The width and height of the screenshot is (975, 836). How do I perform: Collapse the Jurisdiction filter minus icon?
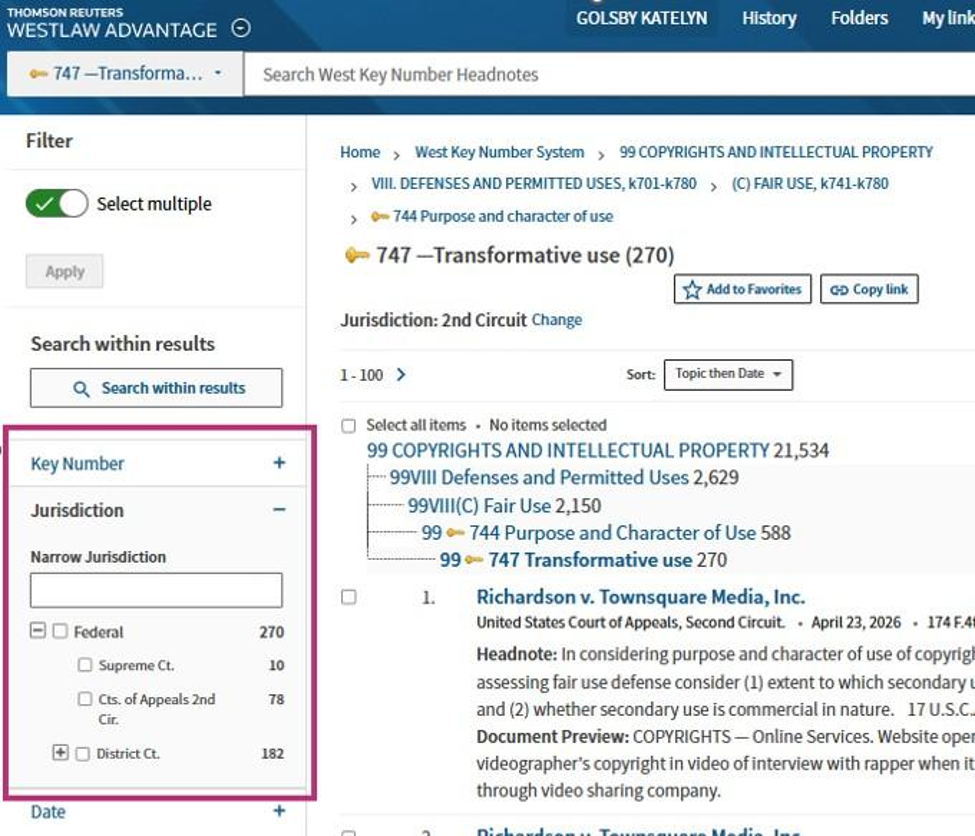tap(279, 510)
